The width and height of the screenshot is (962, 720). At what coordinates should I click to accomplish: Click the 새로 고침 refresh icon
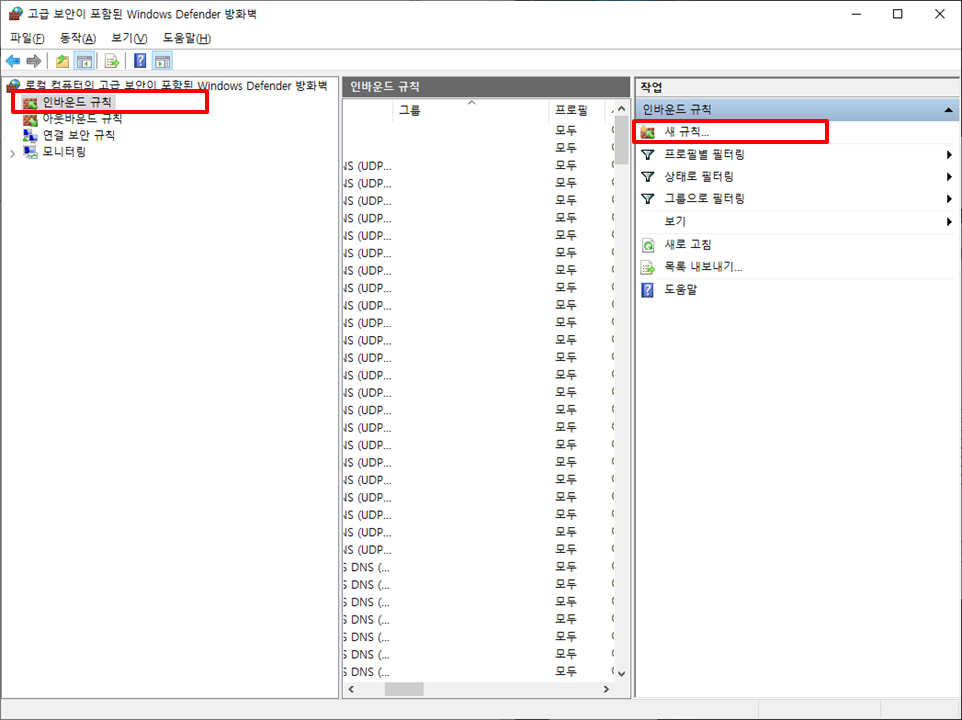point(648,245)
